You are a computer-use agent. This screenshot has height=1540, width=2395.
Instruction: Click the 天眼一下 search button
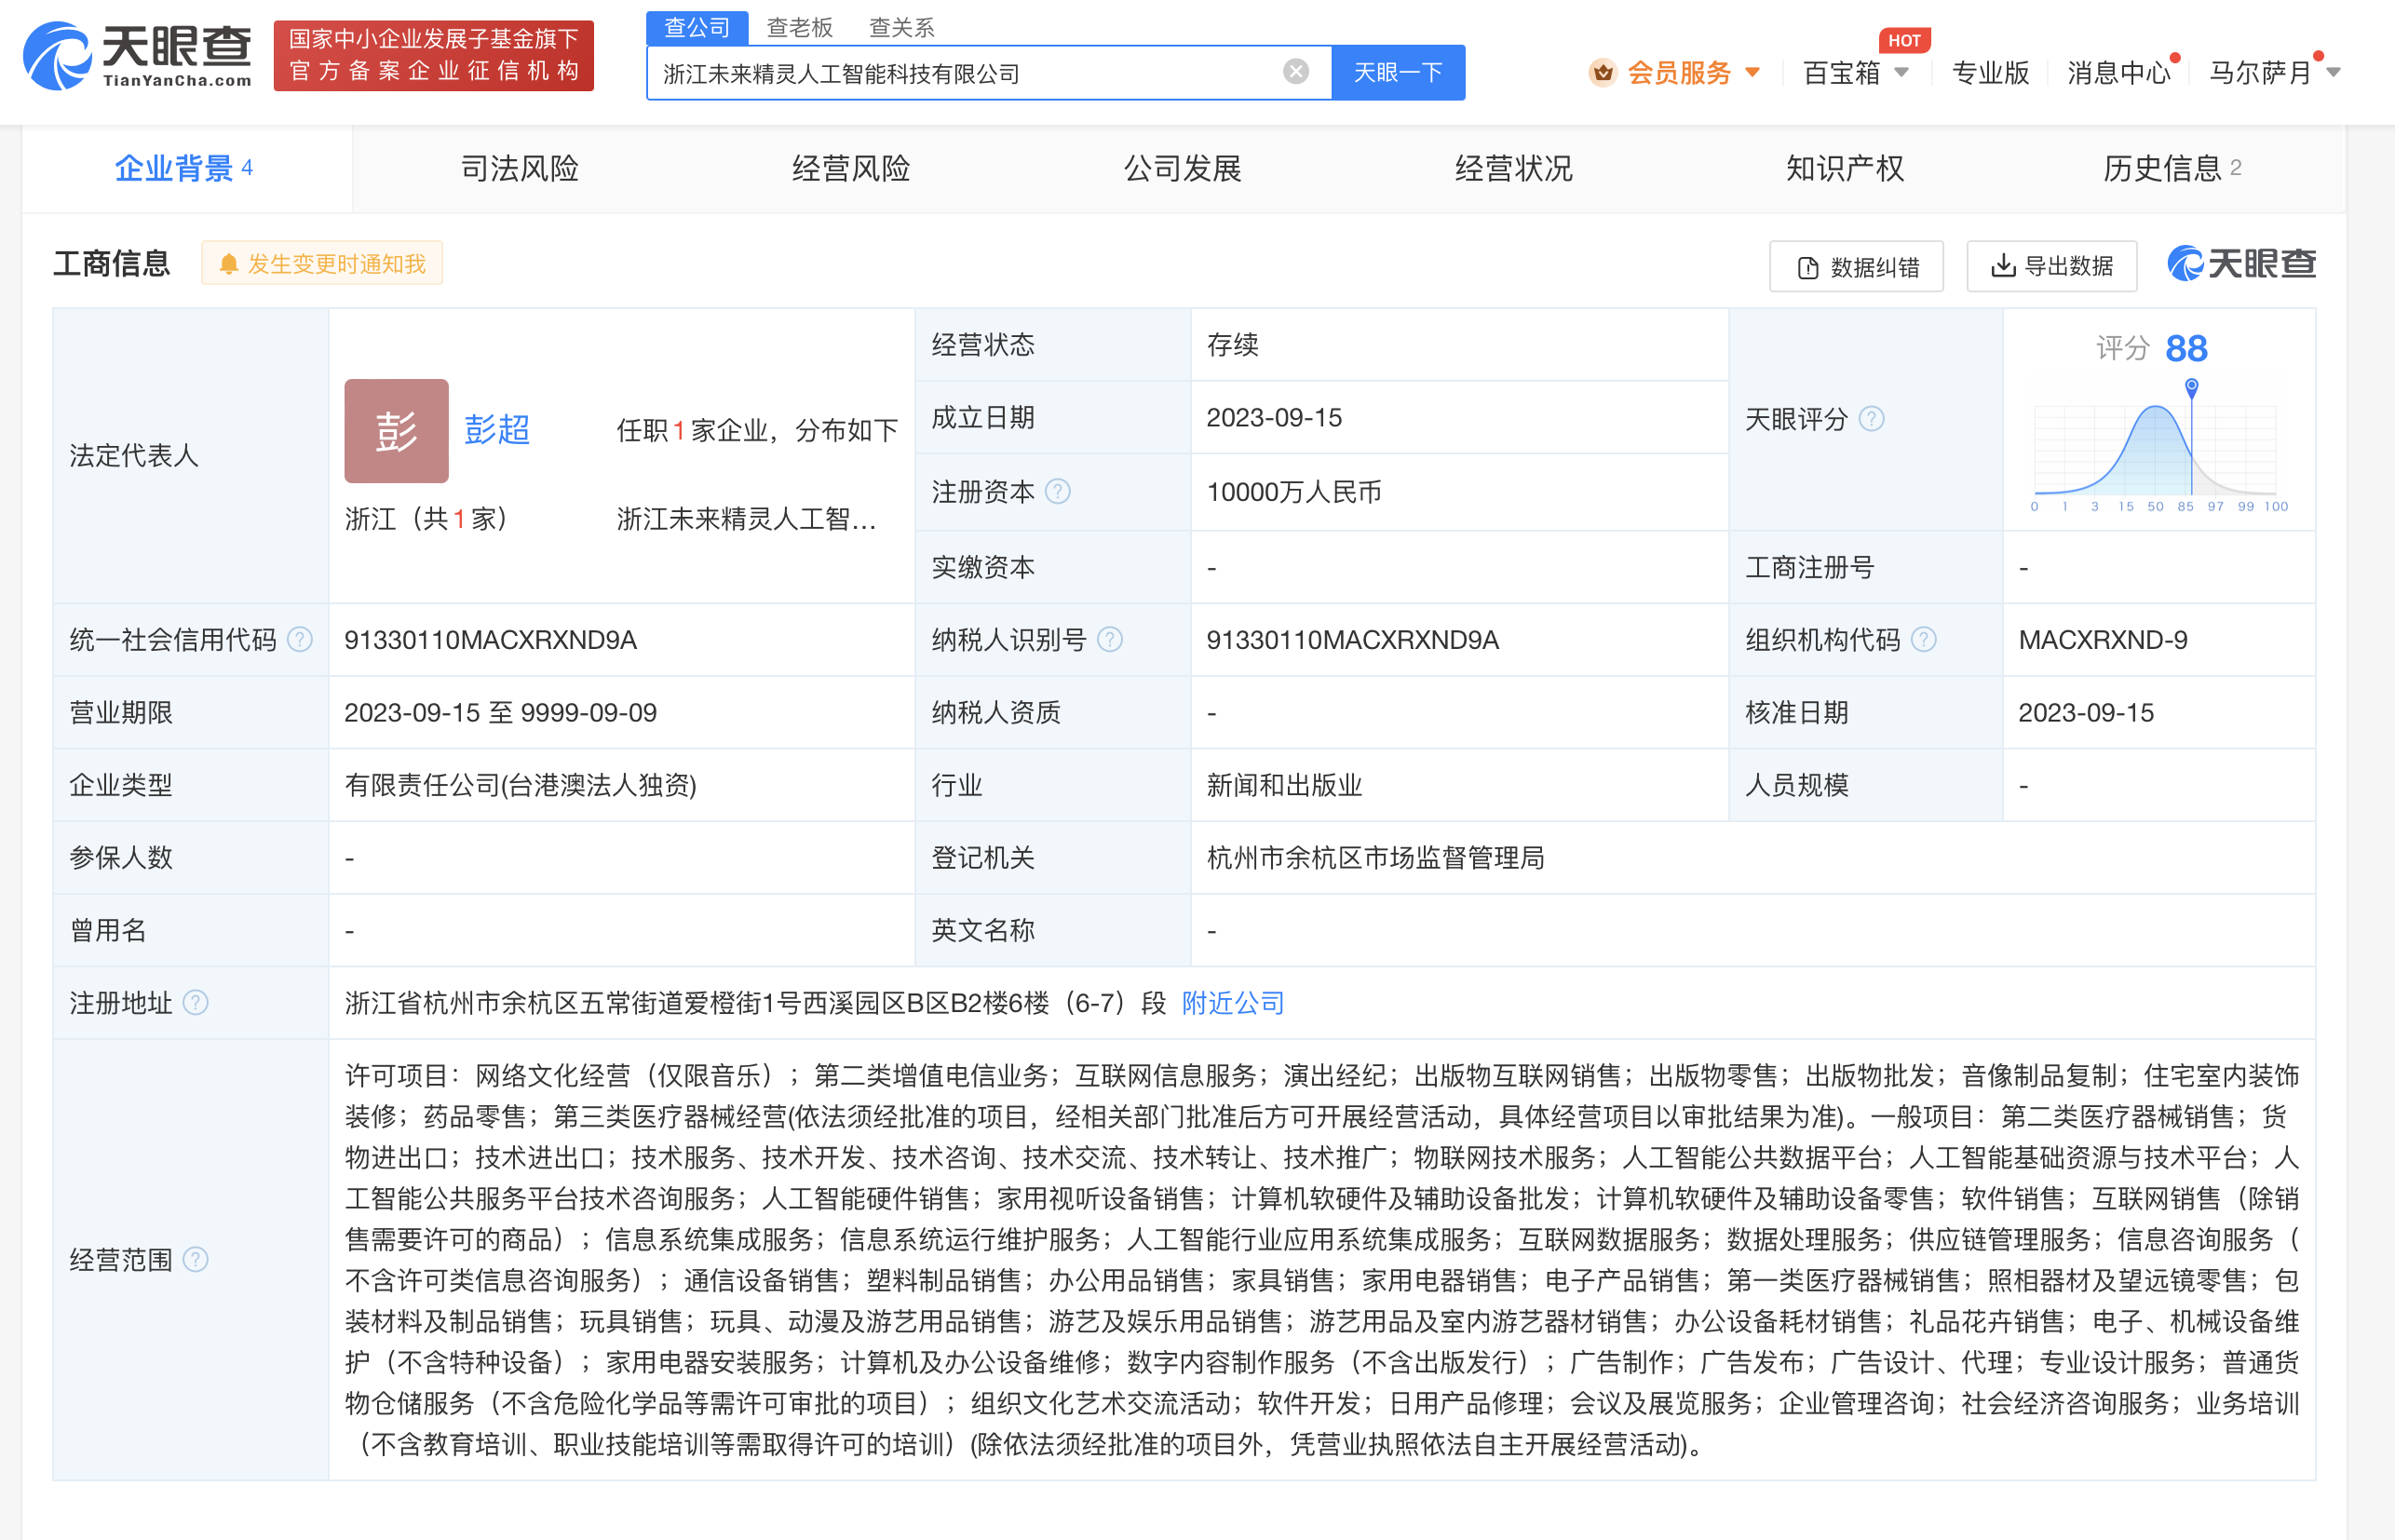pos(1397,72)
